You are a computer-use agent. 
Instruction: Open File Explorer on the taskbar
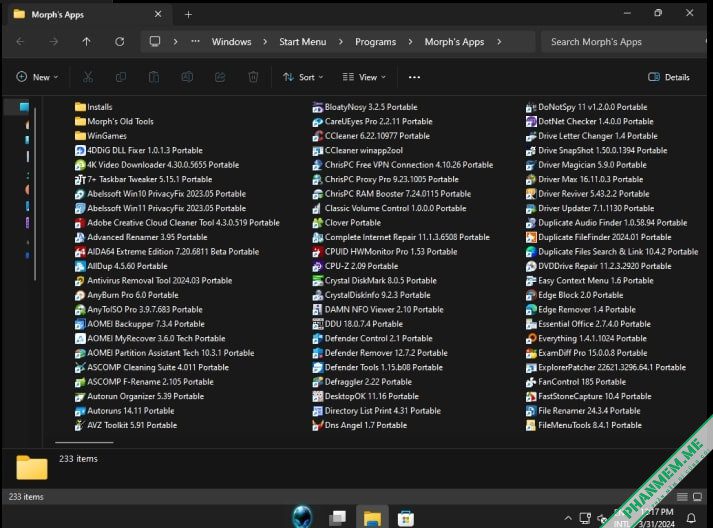(x=372, y=518)
